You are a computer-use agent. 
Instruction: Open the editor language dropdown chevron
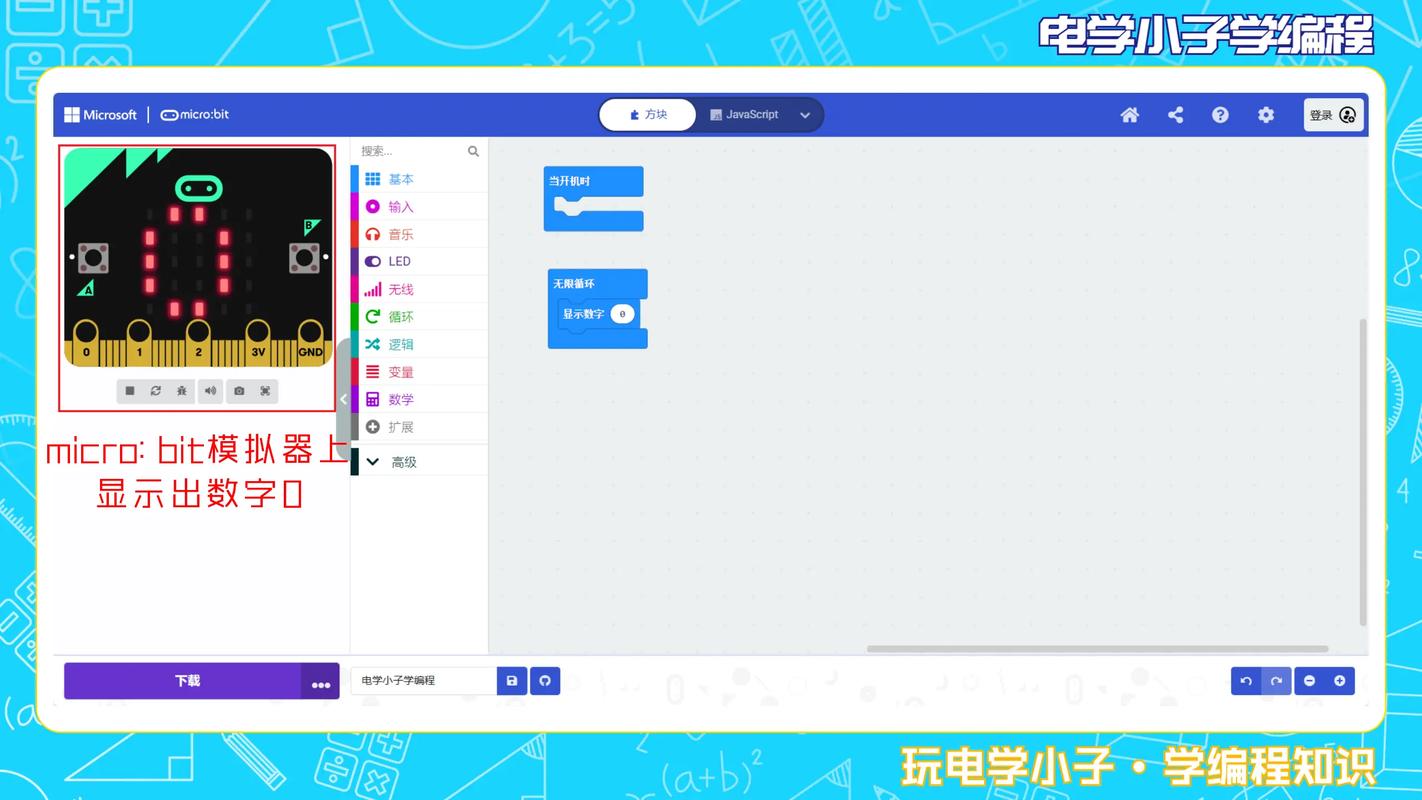pyautogui.click(x=805, y=115)
